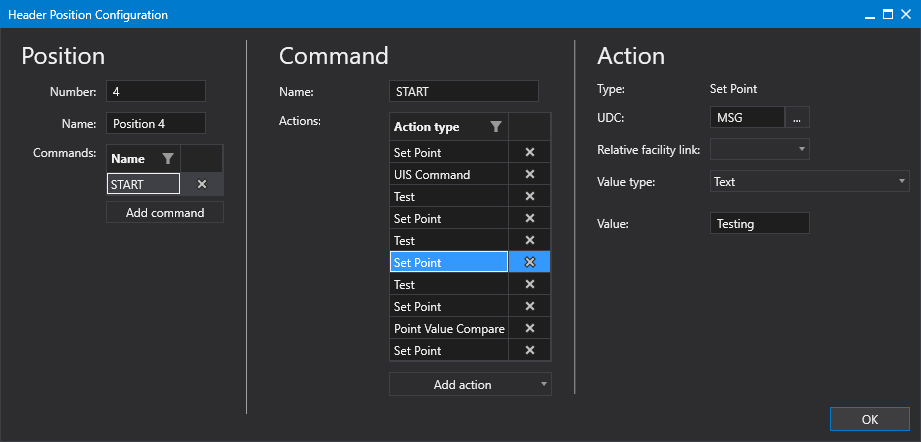Remove the UIS Command action

[529, 174]
